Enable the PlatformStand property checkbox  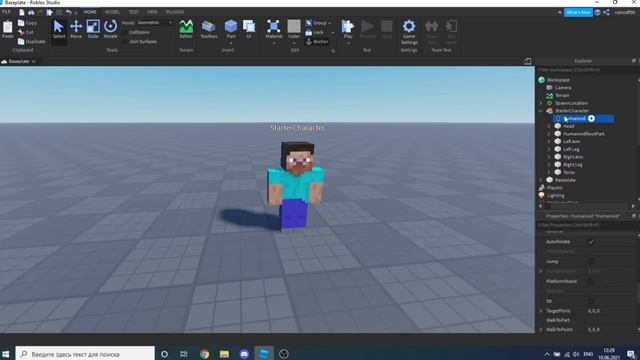pyautogui.click(x=591, y=281)
